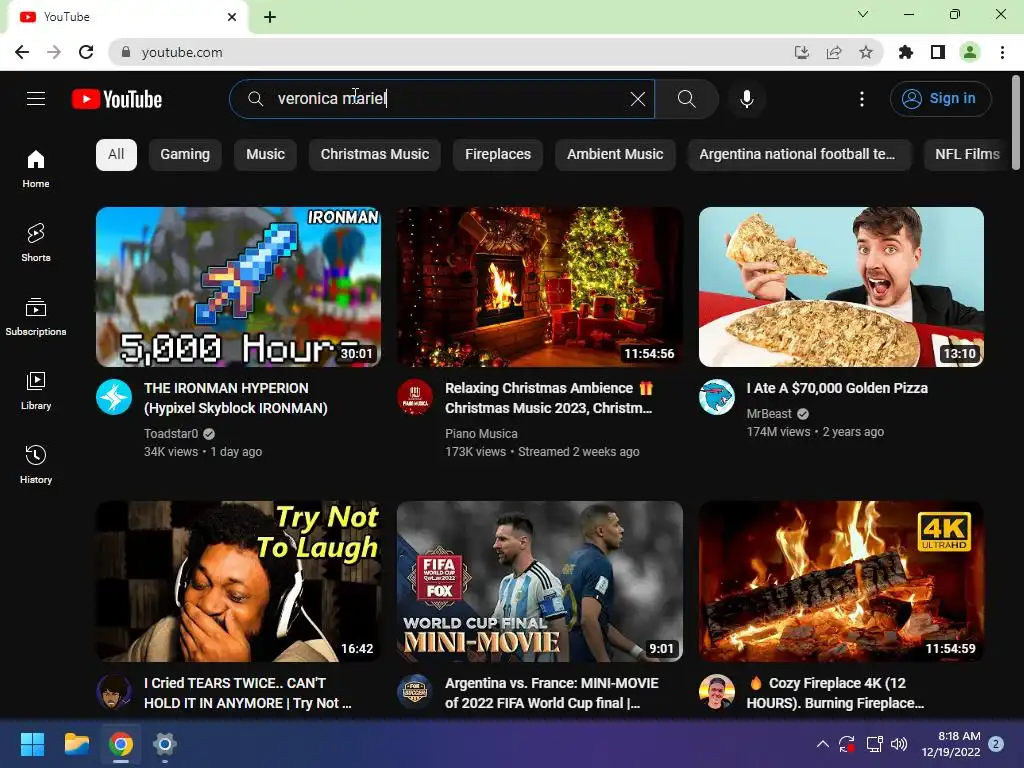The height and width of the screenshot is (768, 1024).
Task: Open Settings from taskbar
Action: (x=165, y=744)
